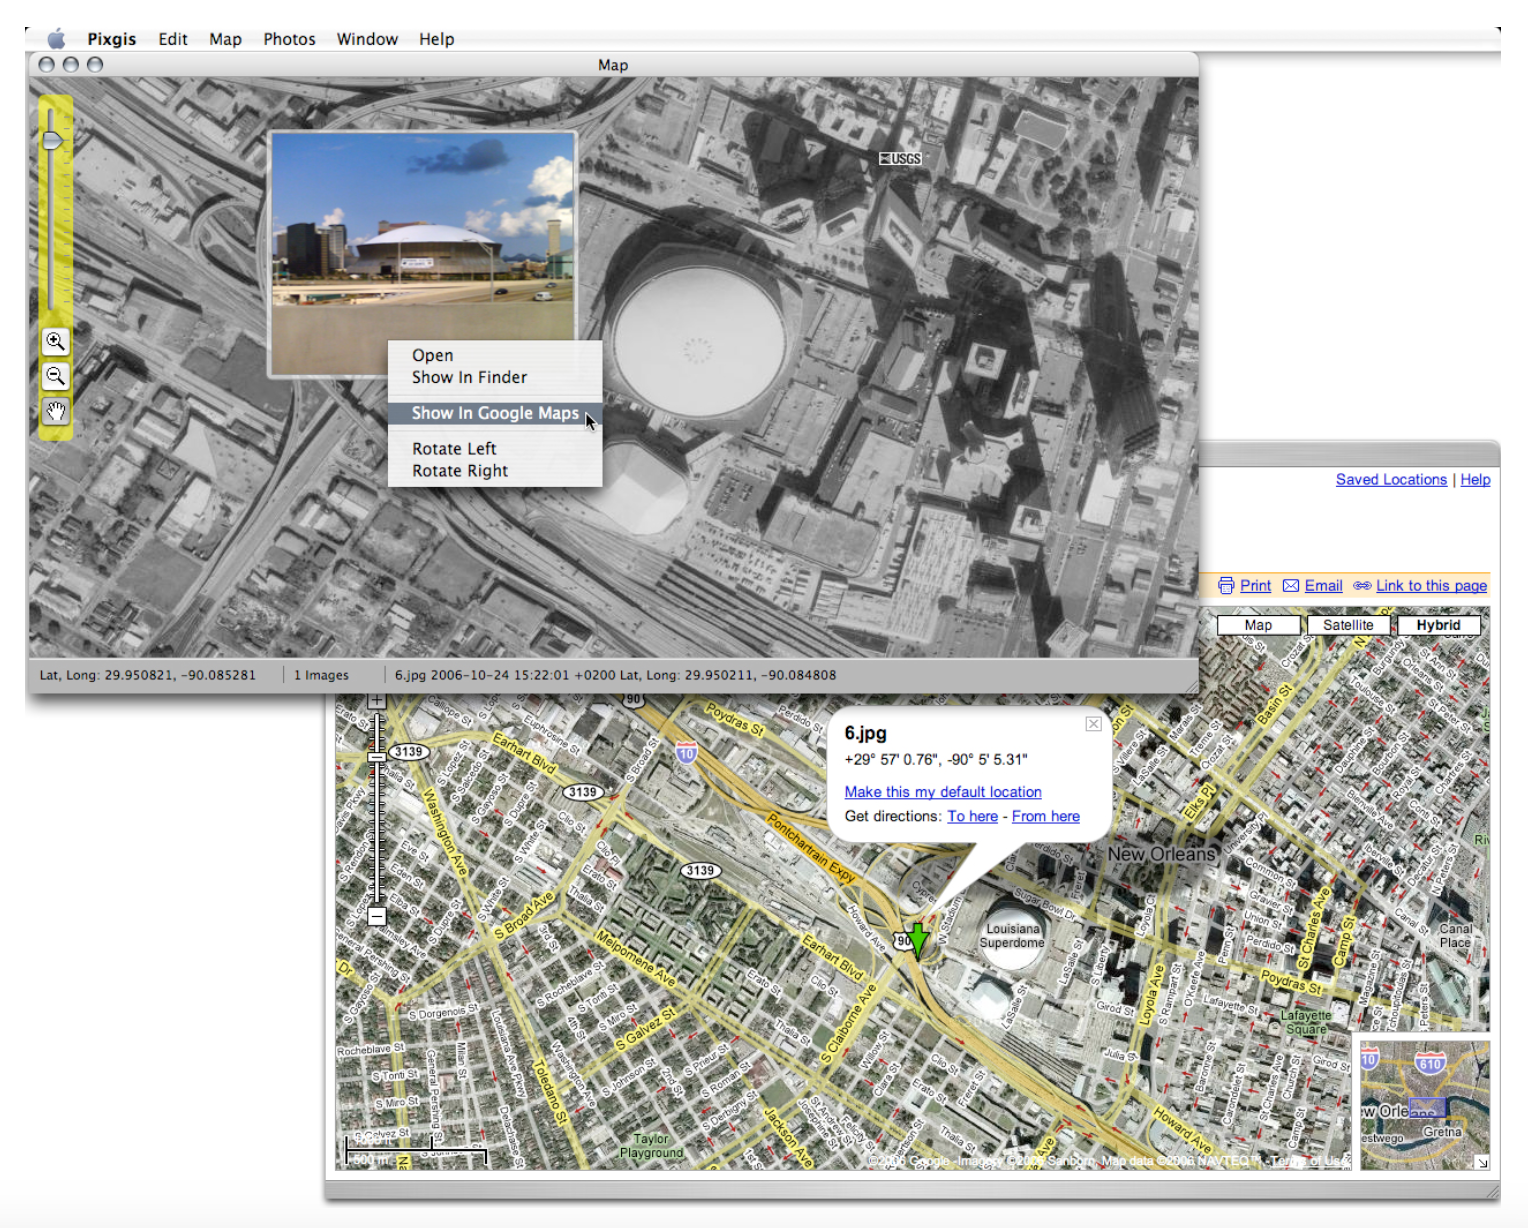Click the Lafayette Square map label
Image resolution: width=1528 pixels, height=1228 pixels.
(1306, 1022)
